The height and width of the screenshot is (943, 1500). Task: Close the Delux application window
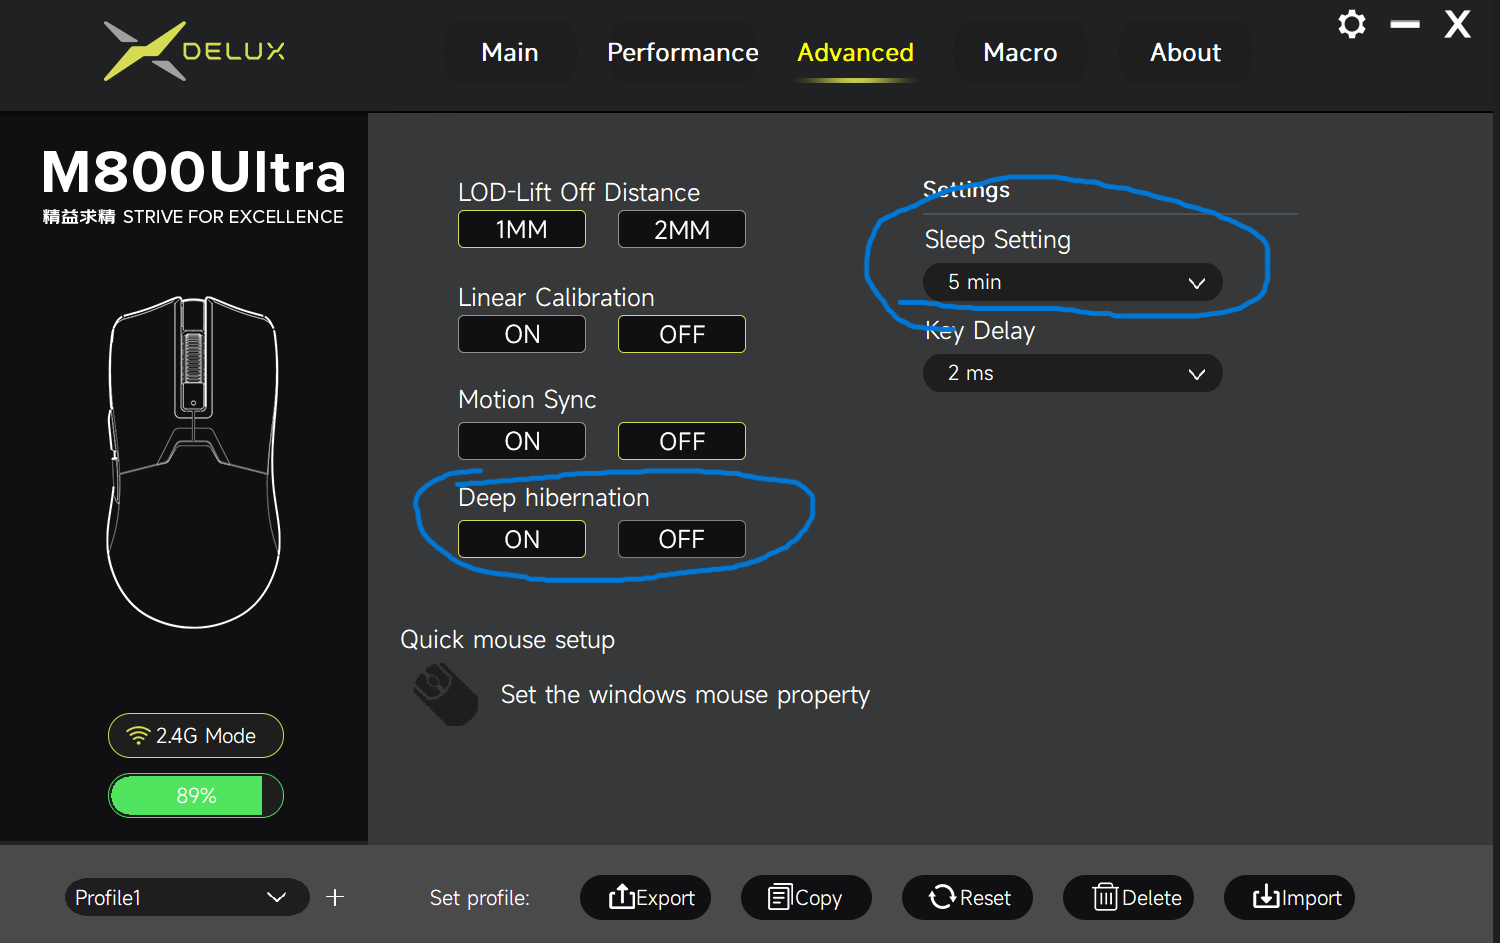1458,24
